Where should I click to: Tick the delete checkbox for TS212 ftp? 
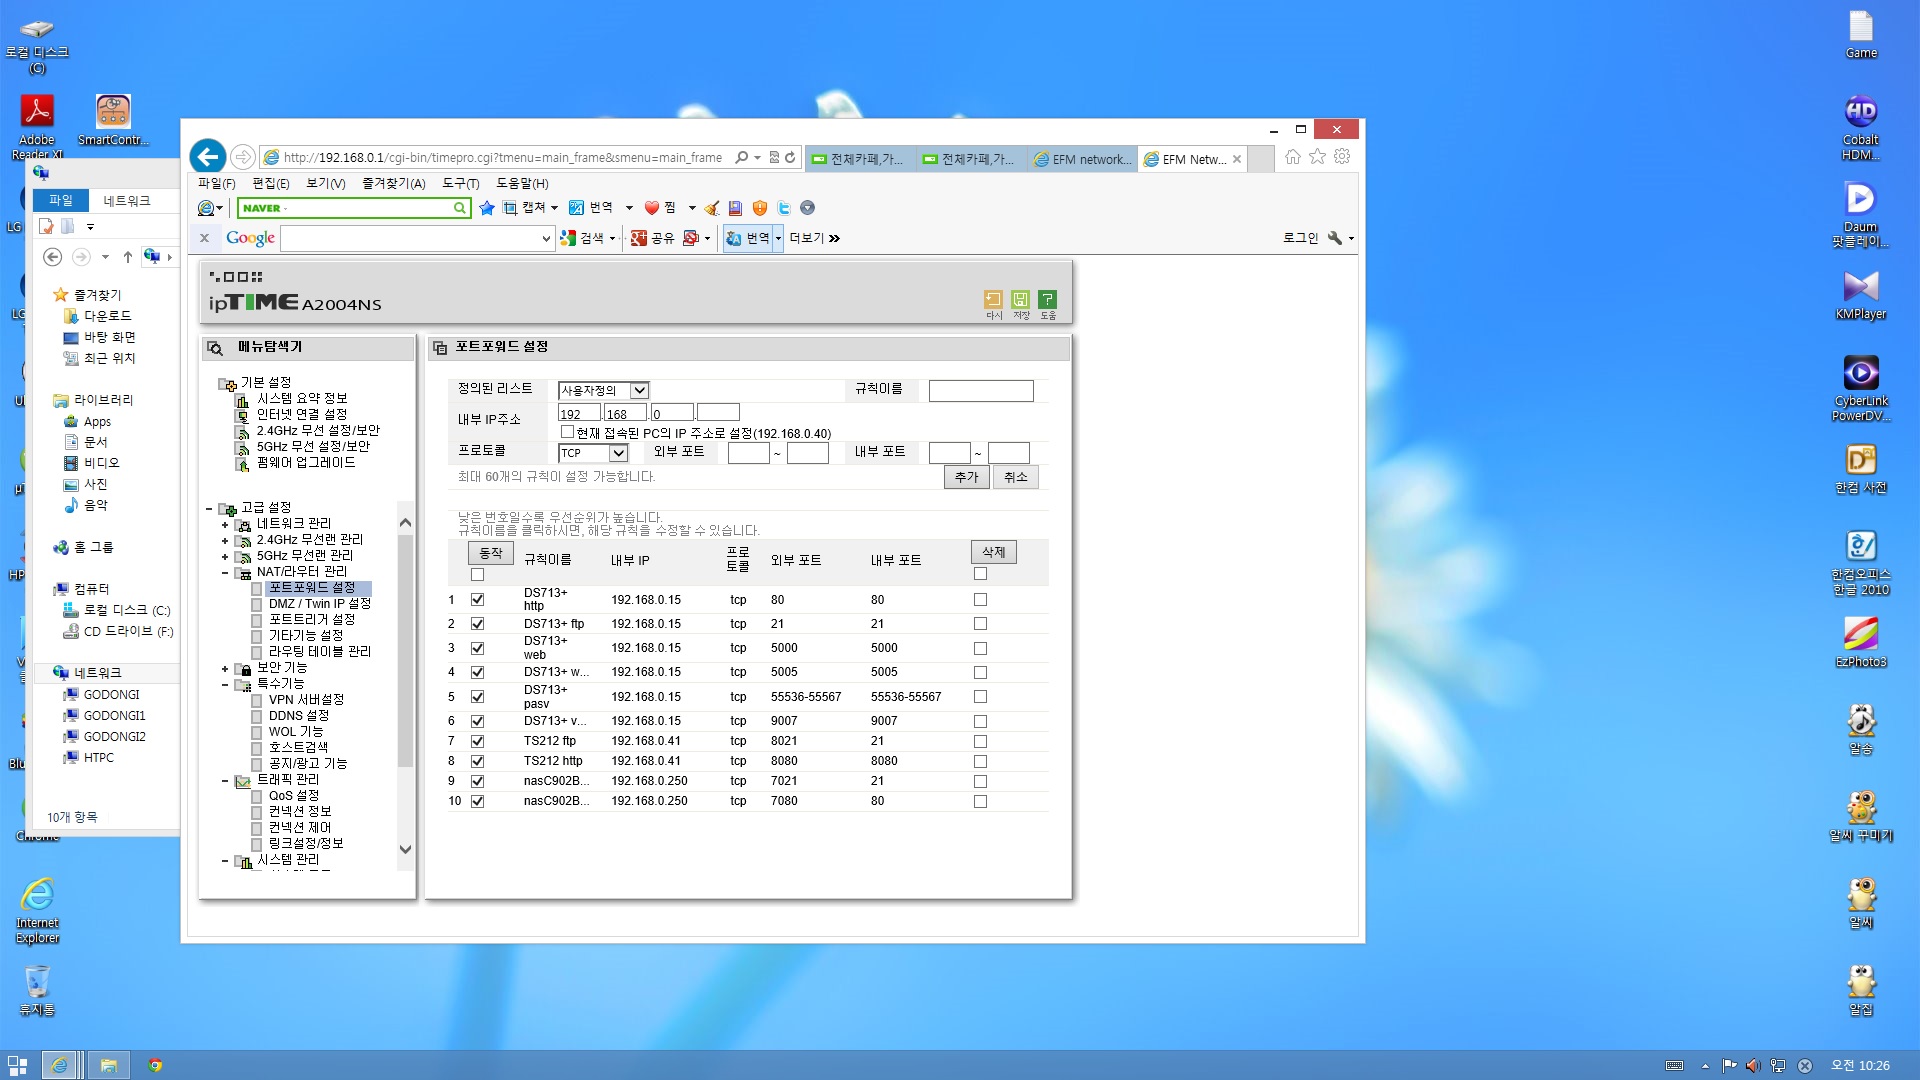pos(980,741)
